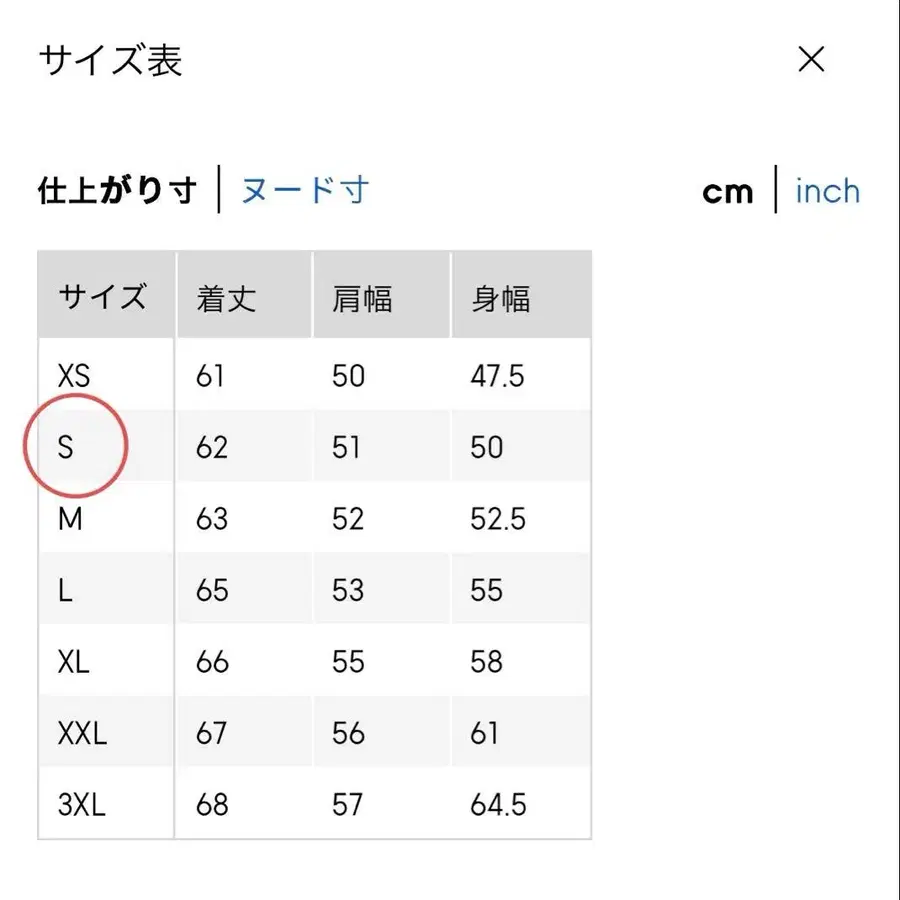Screen dimensions: 900x900
Task: Click the 61 length value for XS
Action: click(x=211, y=375)
